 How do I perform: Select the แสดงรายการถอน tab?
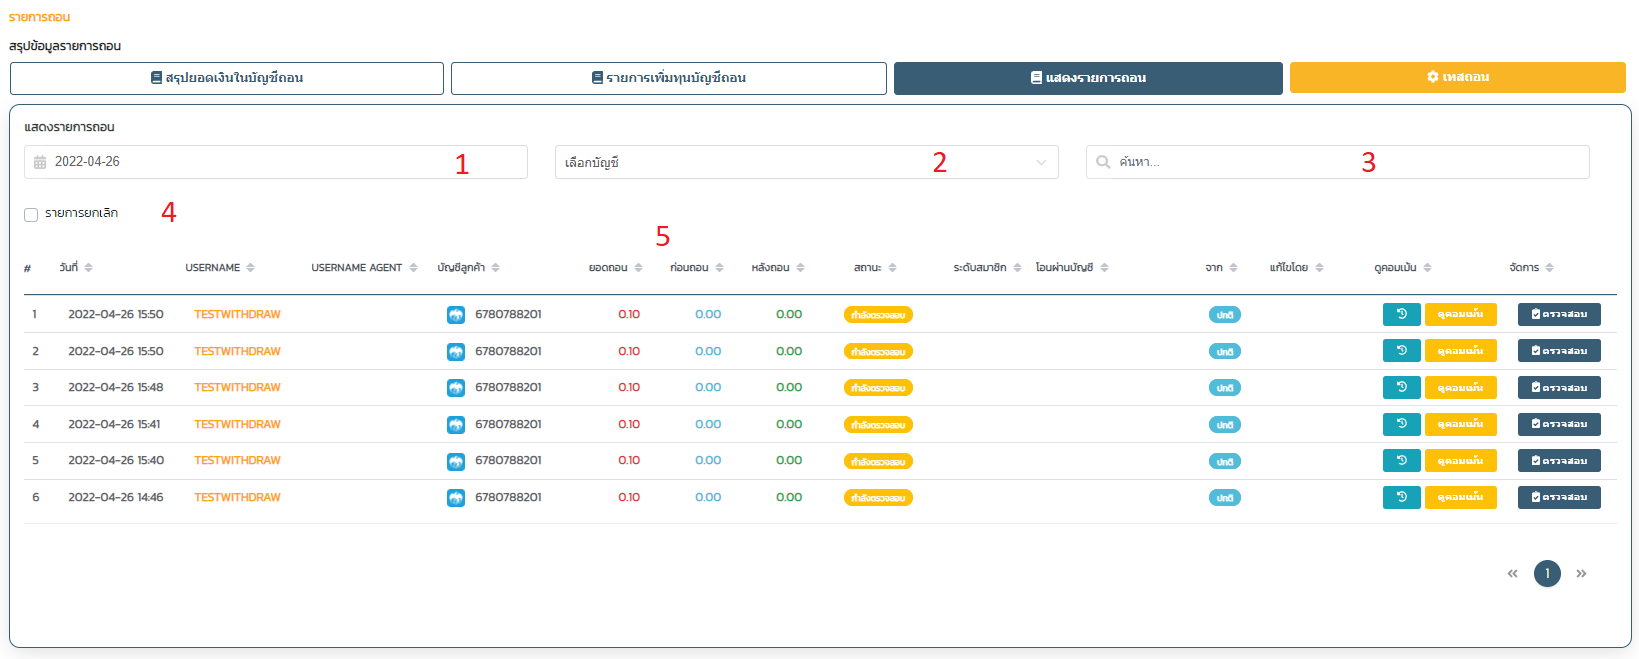point(1088,78)
